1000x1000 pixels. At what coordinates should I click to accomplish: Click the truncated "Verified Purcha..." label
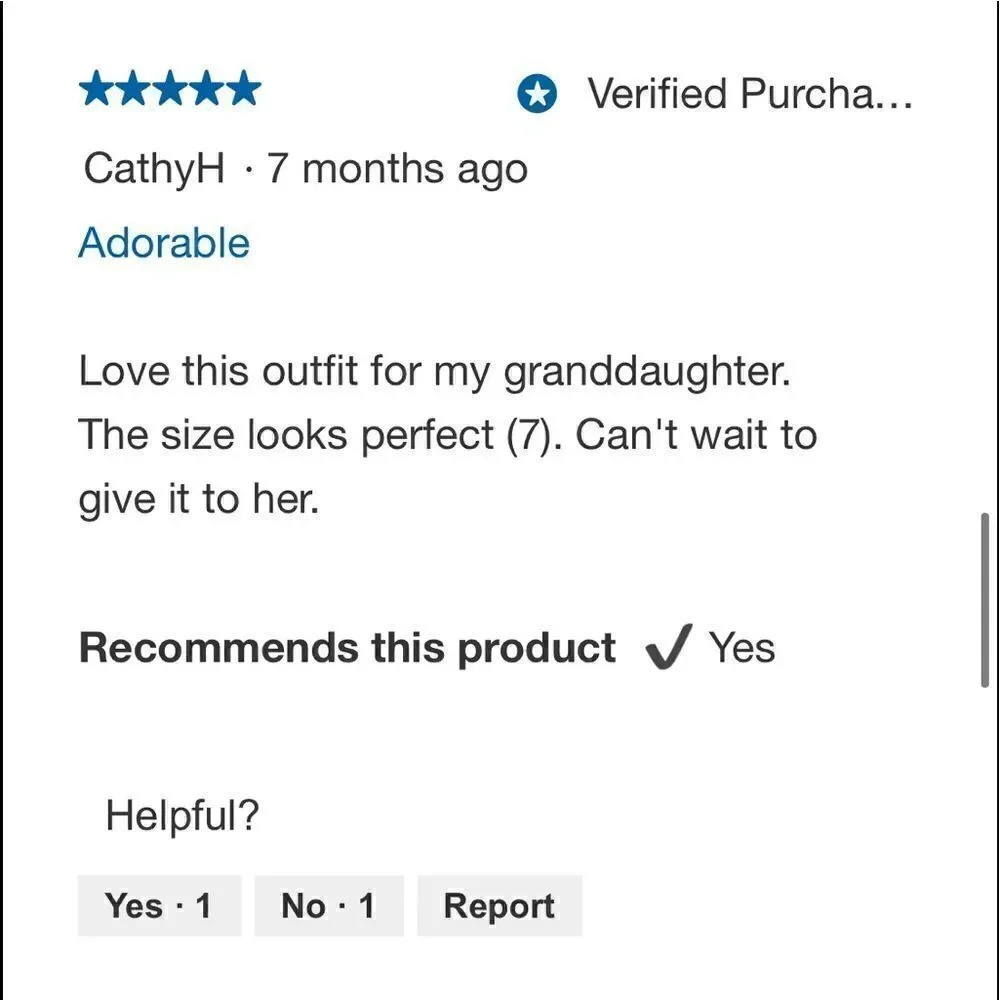click(x=750, y=94)
